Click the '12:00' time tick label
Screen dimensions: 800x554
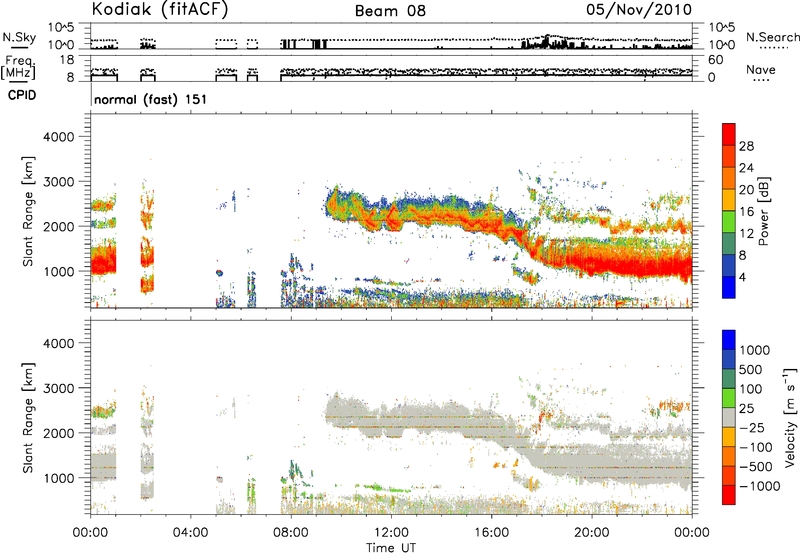tap(391, 533)
